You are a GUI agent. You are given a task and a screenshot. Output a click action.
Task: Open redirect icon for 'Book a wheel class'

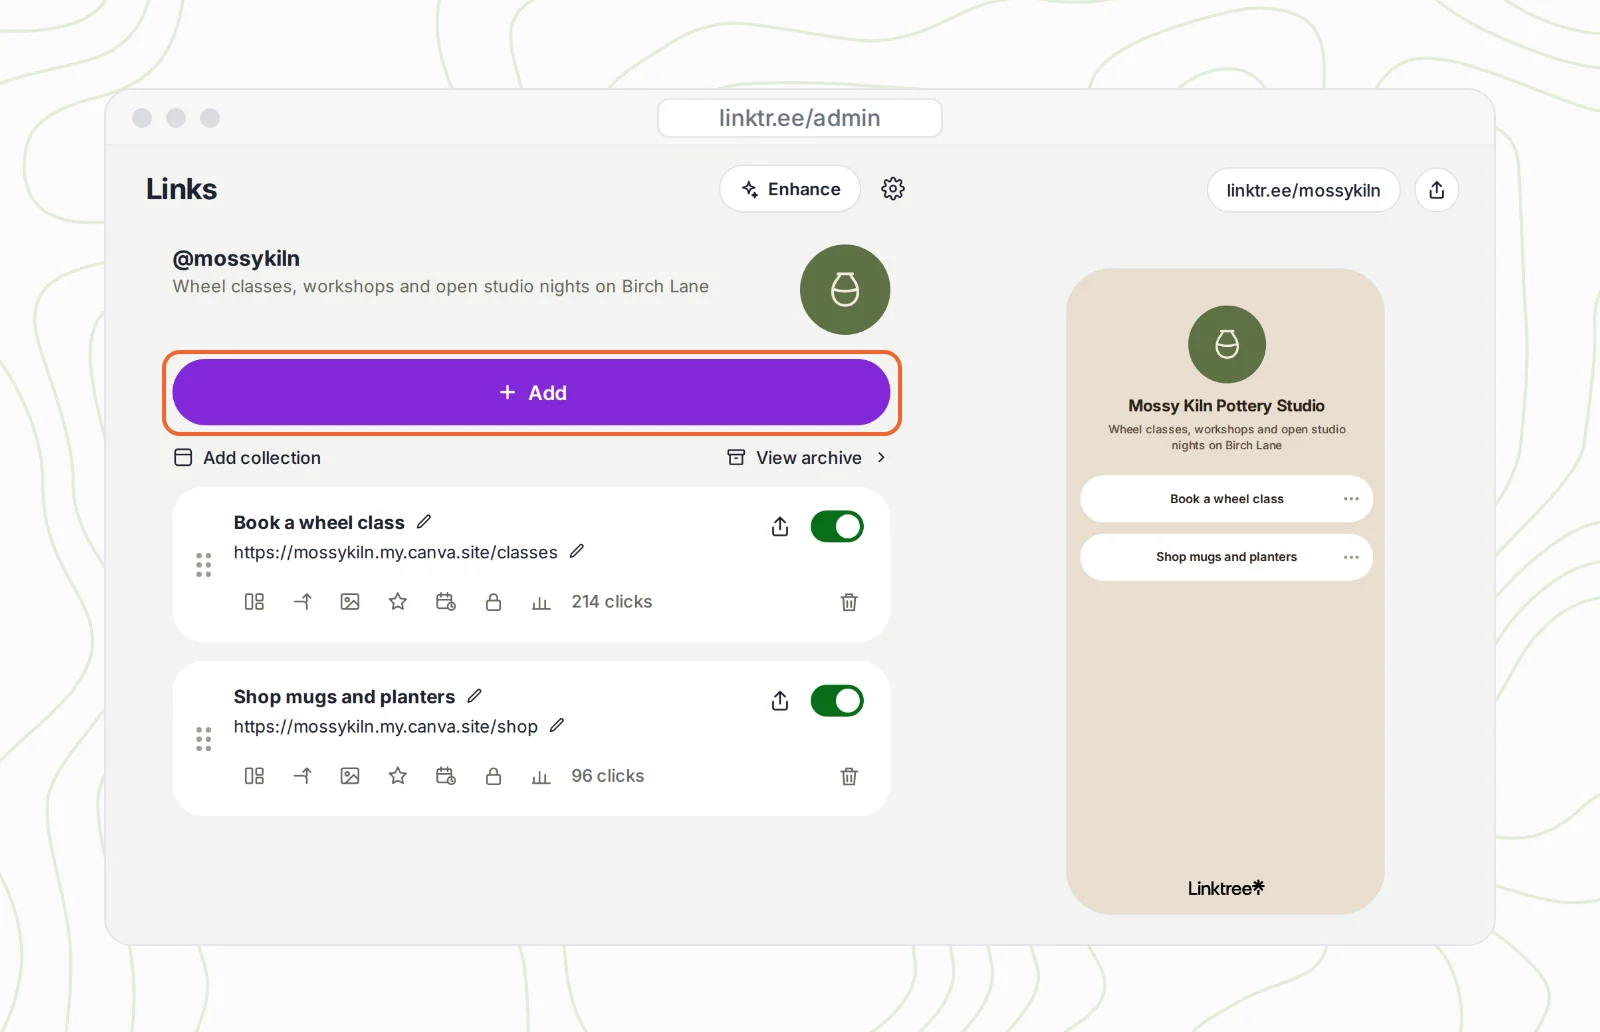point(302,602)
